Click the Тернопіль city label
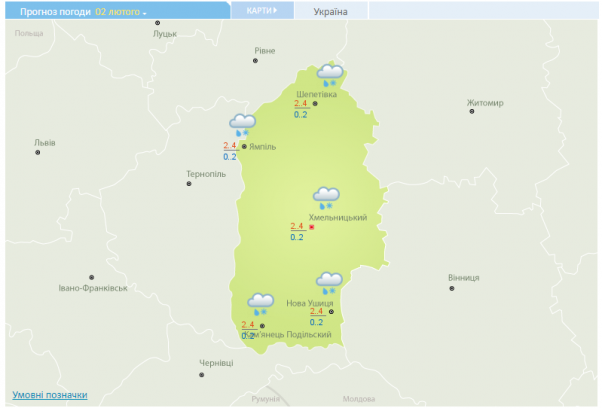 coord(206,174)
